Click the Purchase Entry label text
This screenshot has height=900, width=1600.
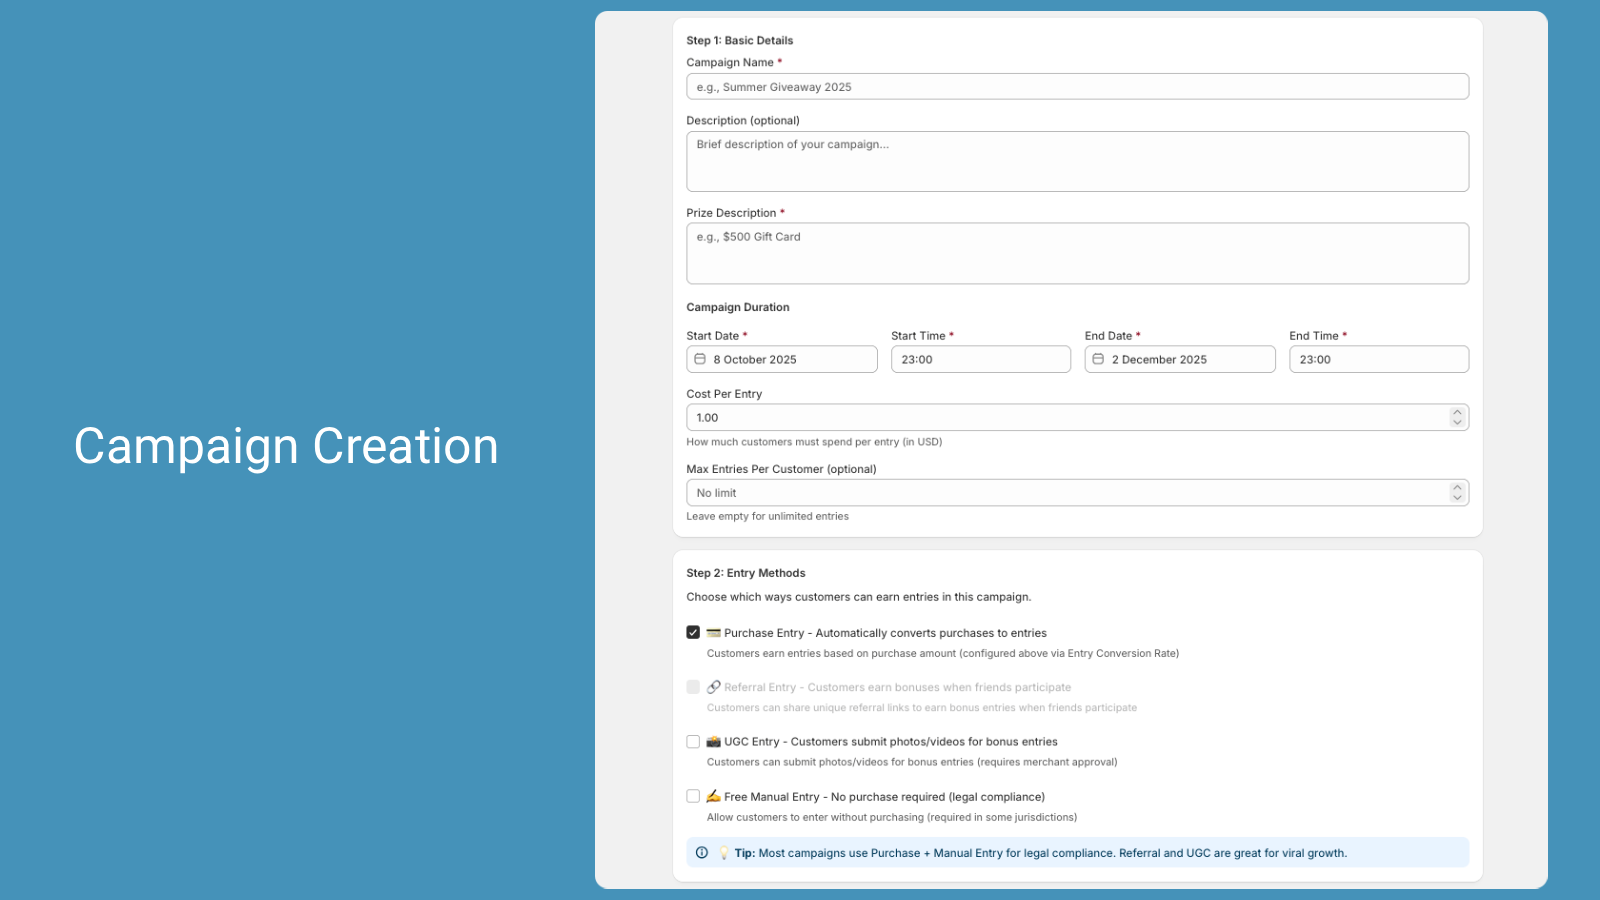885,633
